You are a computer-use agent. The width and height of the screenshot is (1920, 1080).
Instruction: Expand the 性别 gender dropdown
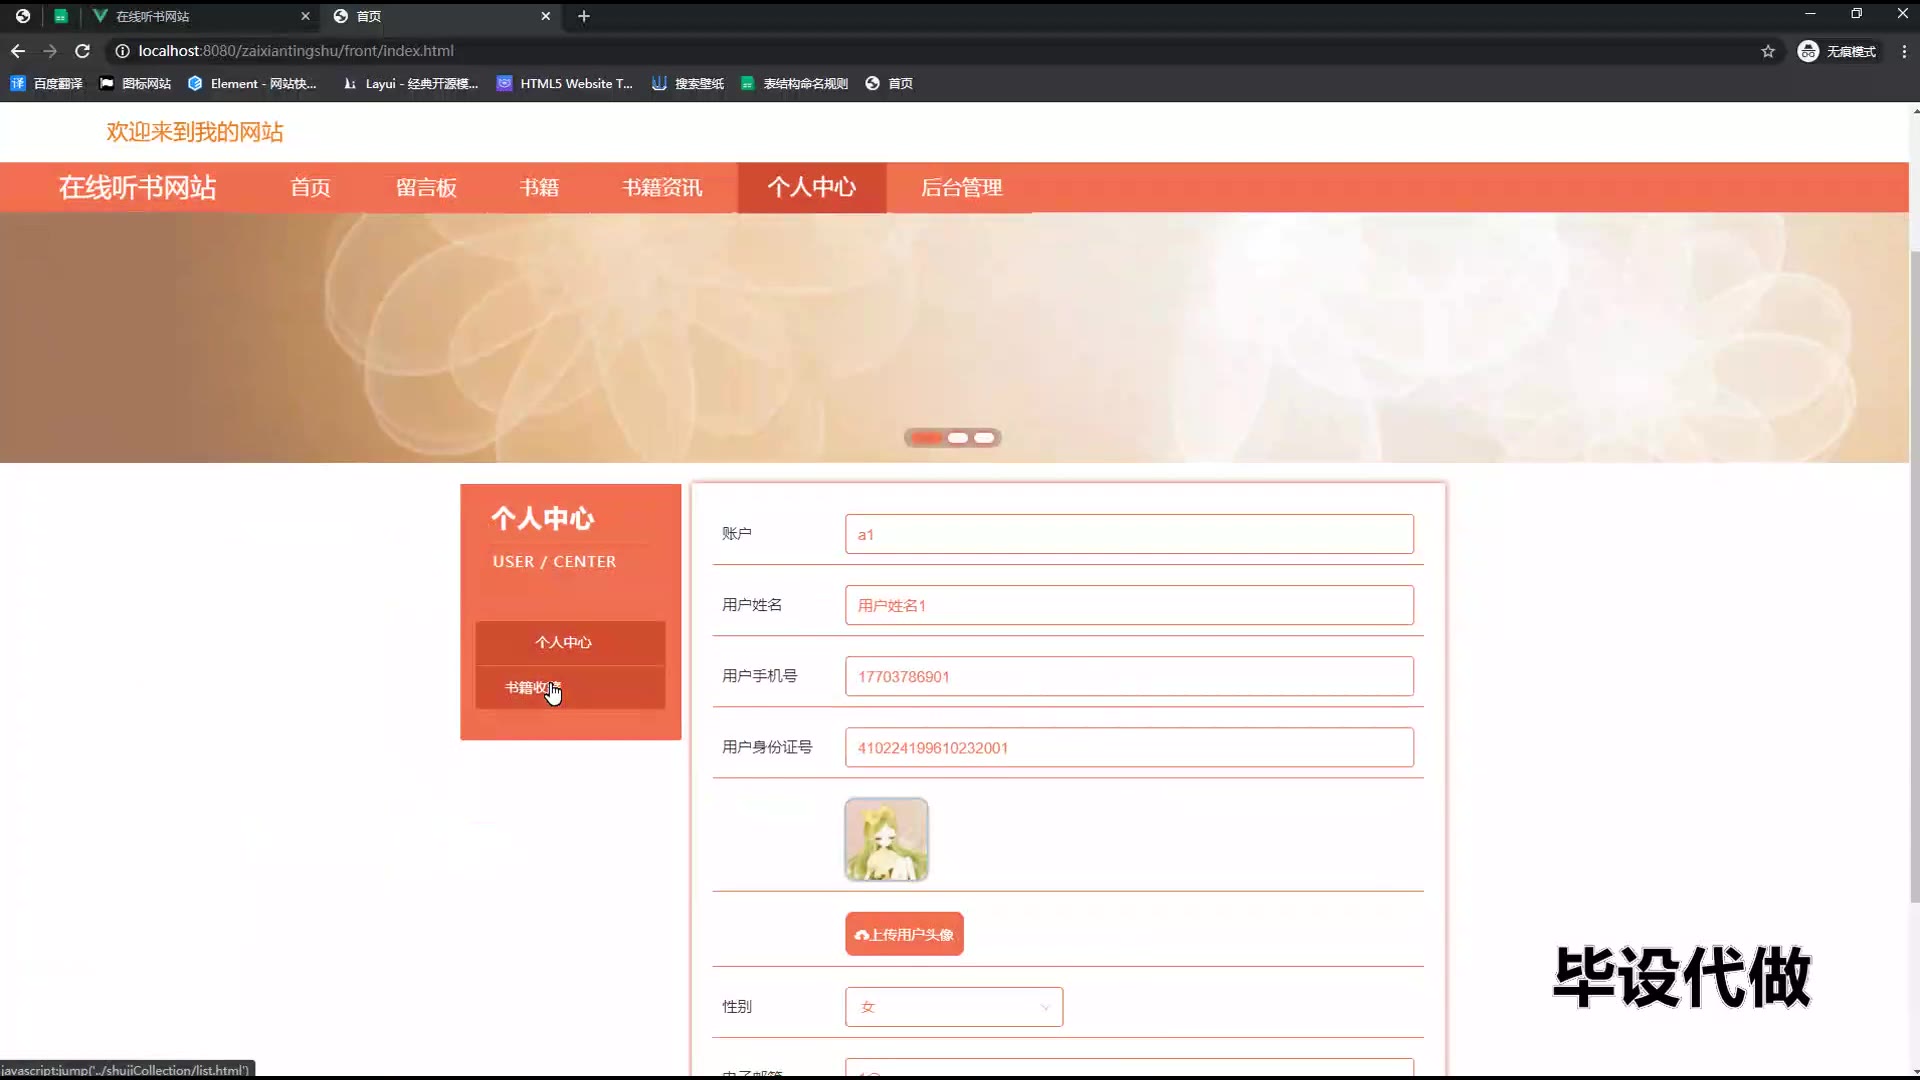click(x=953, y=1007)
